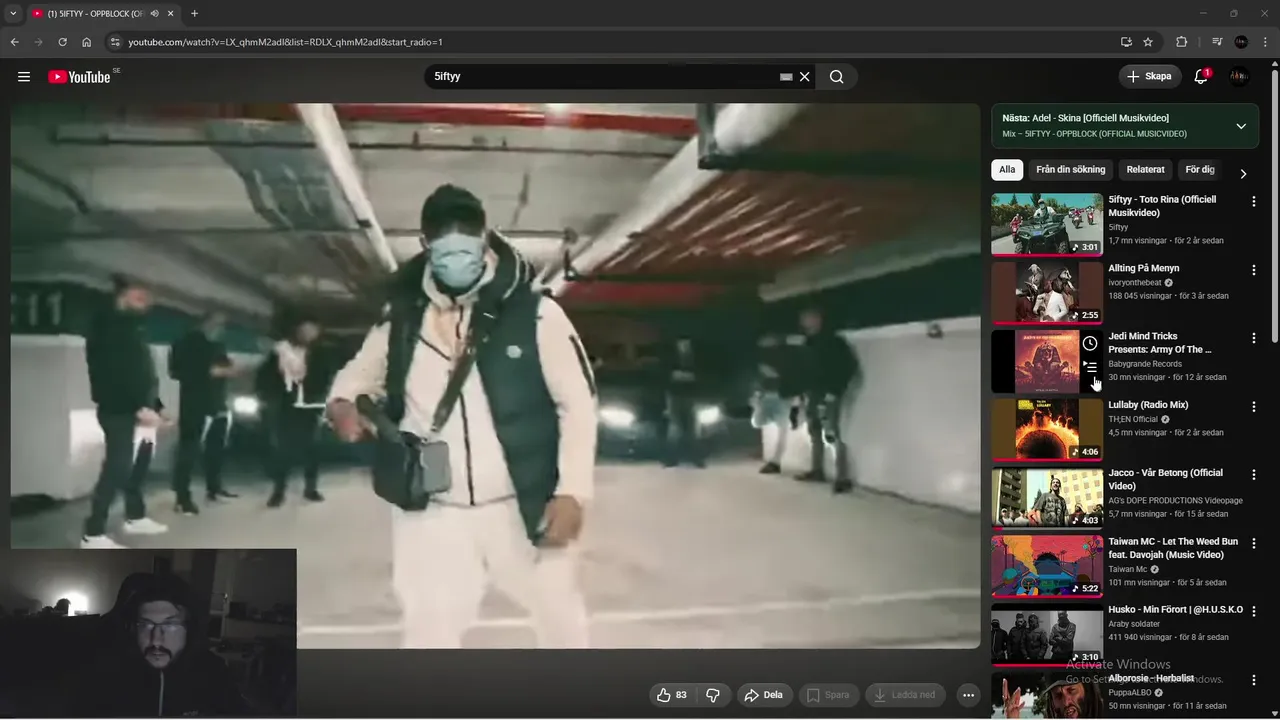
Task: Open Babygrande Records channel name
Action: pyautogui.click(x=1145, y=364)
